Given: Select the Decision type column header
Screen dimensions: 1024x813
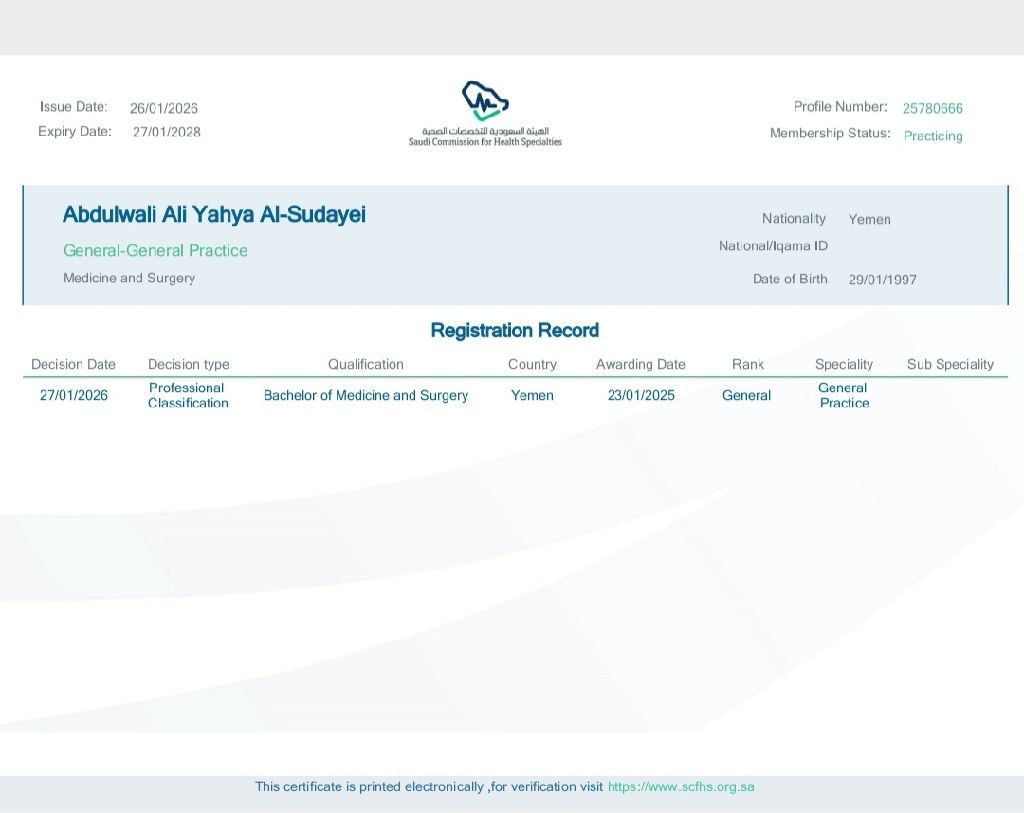Looking at the screenshot, I should pos(188,365).
